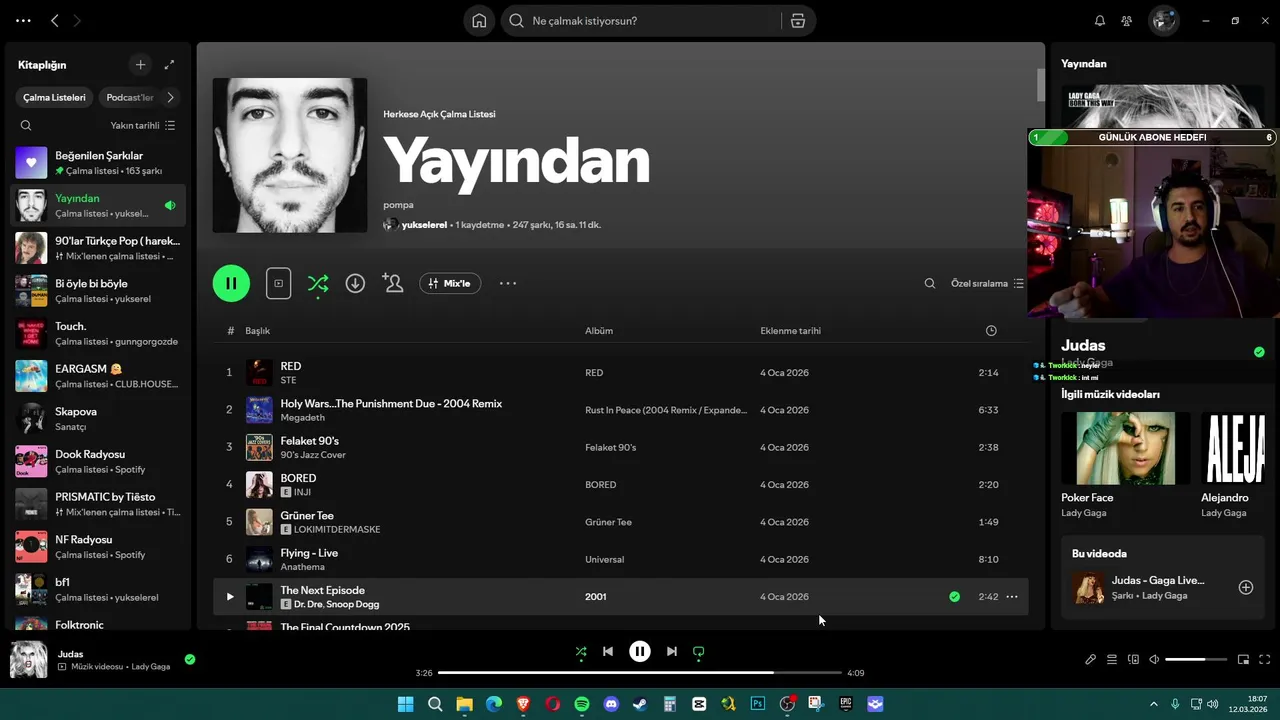Click the Yayından playlist cover image
The height and width of the screenshot is (720, 1280).
pyautogui.click(x=290, y=155)
